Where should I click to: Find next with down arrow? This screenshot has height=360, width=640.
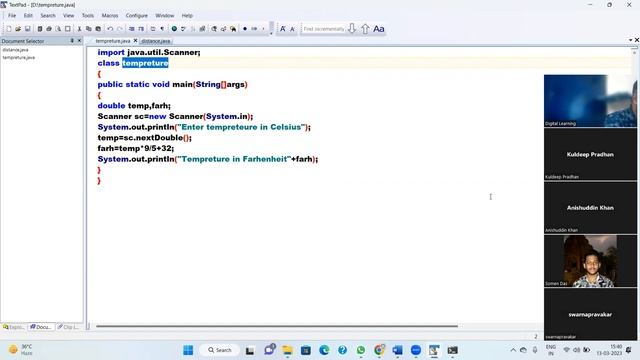click(x=352, y=29)
